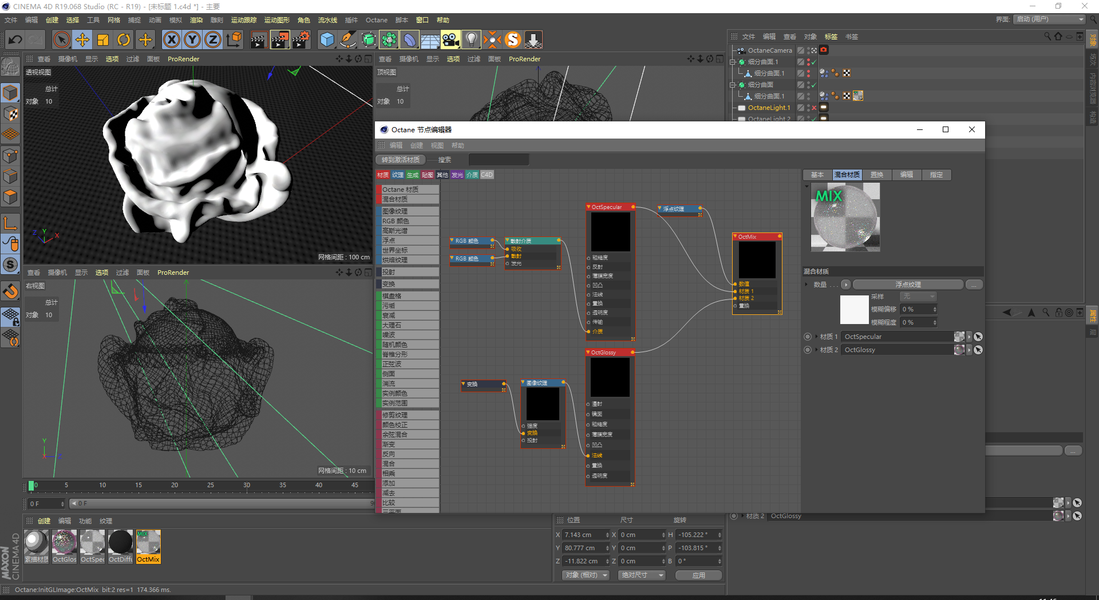
Task: Click the orange S plugin icon in toolbar
Action: (513, 40)
